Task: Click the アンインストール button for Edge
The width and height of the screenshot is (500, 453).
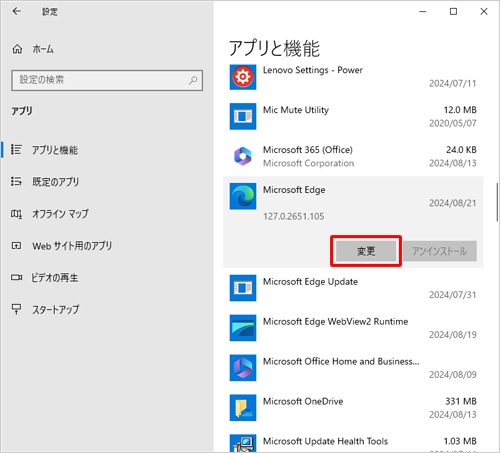Action: [440, 251]
